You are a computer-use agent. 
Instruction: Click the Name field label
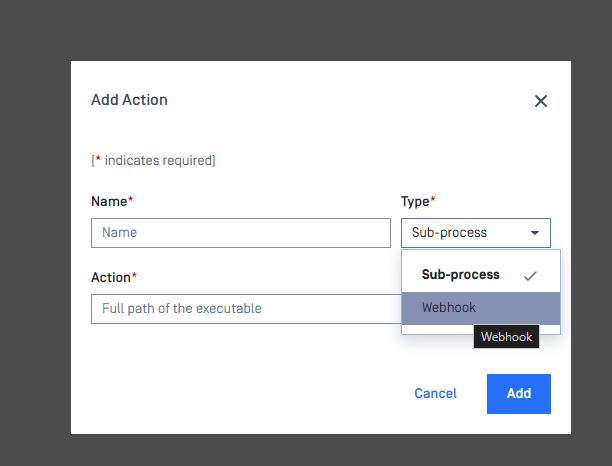tap(109, 201)
